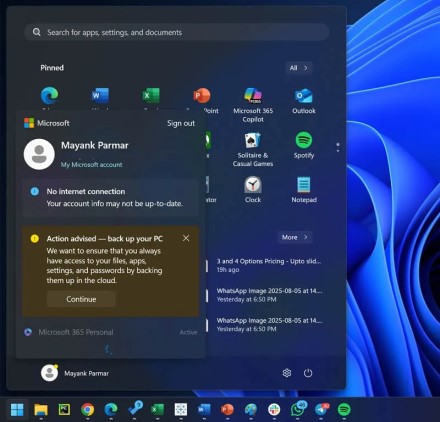Viewport: 440px width, 422px height.
Task: Open the pinned Word app in Start
Action: [100, 96]
